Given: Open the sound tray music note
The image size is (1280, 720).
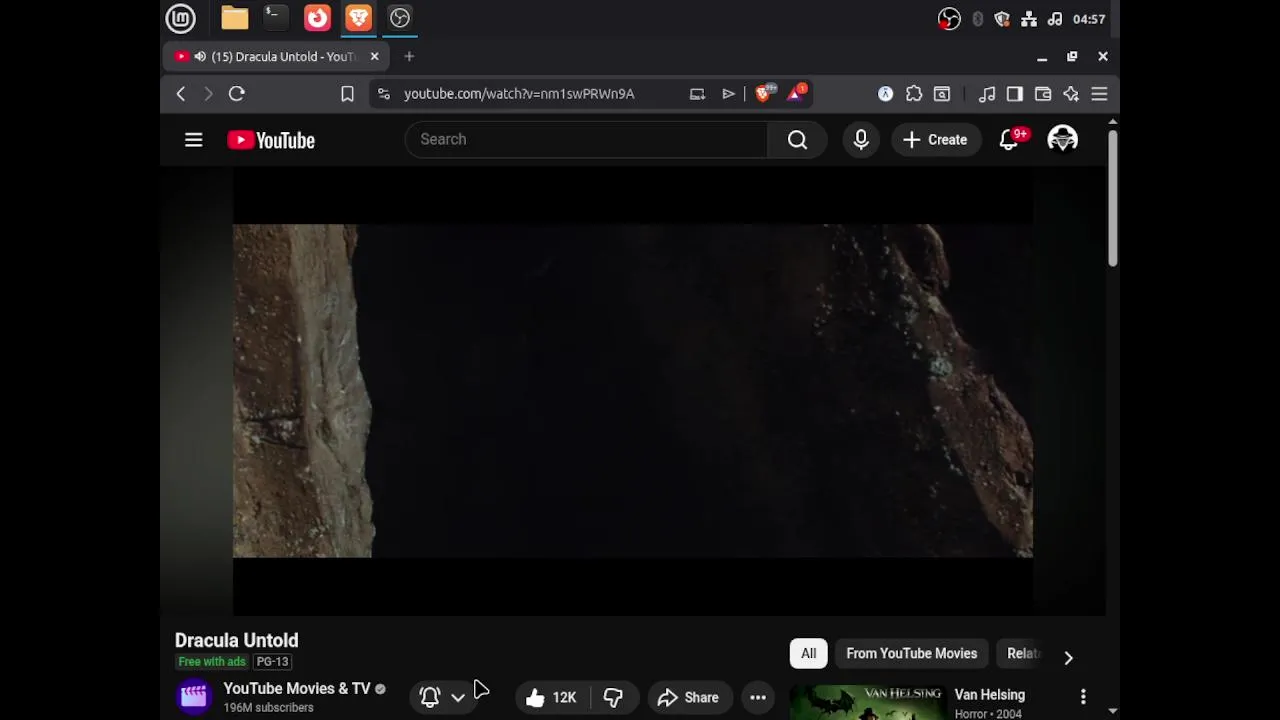Looking at the screenshot, I should pyautogui.click(x=1055, y=19).
